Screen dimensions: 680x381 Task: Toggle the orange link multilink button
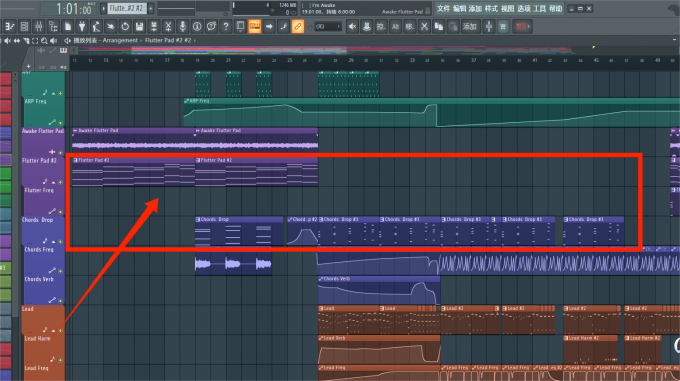click(298, 26)
